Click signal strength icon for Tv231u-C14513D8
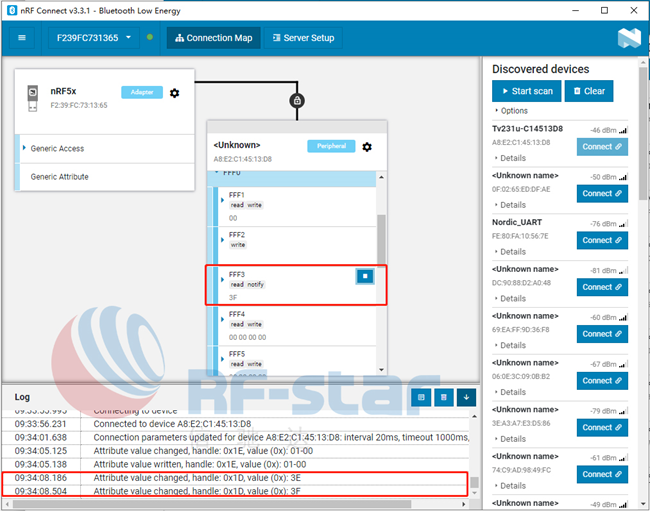This screenshot has width=650, height=511. point(623,131)
